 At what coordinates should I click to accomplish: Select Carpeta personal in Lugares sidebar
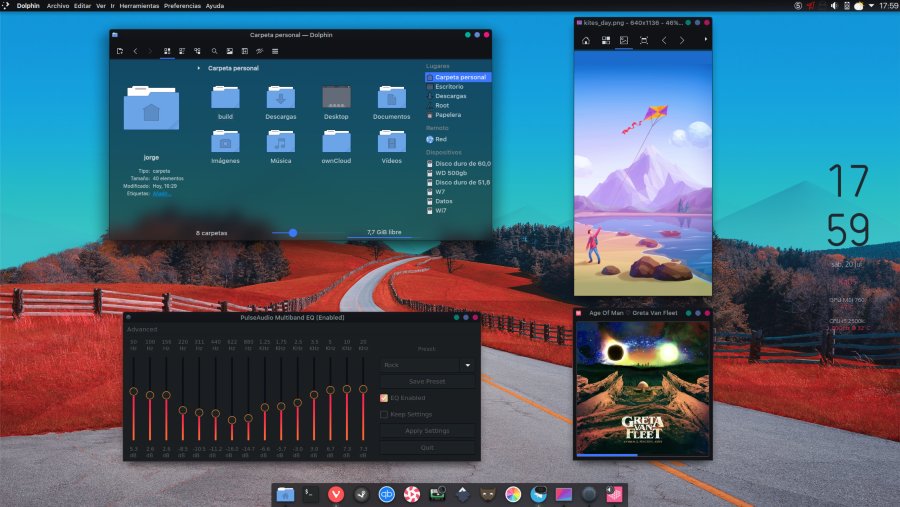click(x=458, y=77)
